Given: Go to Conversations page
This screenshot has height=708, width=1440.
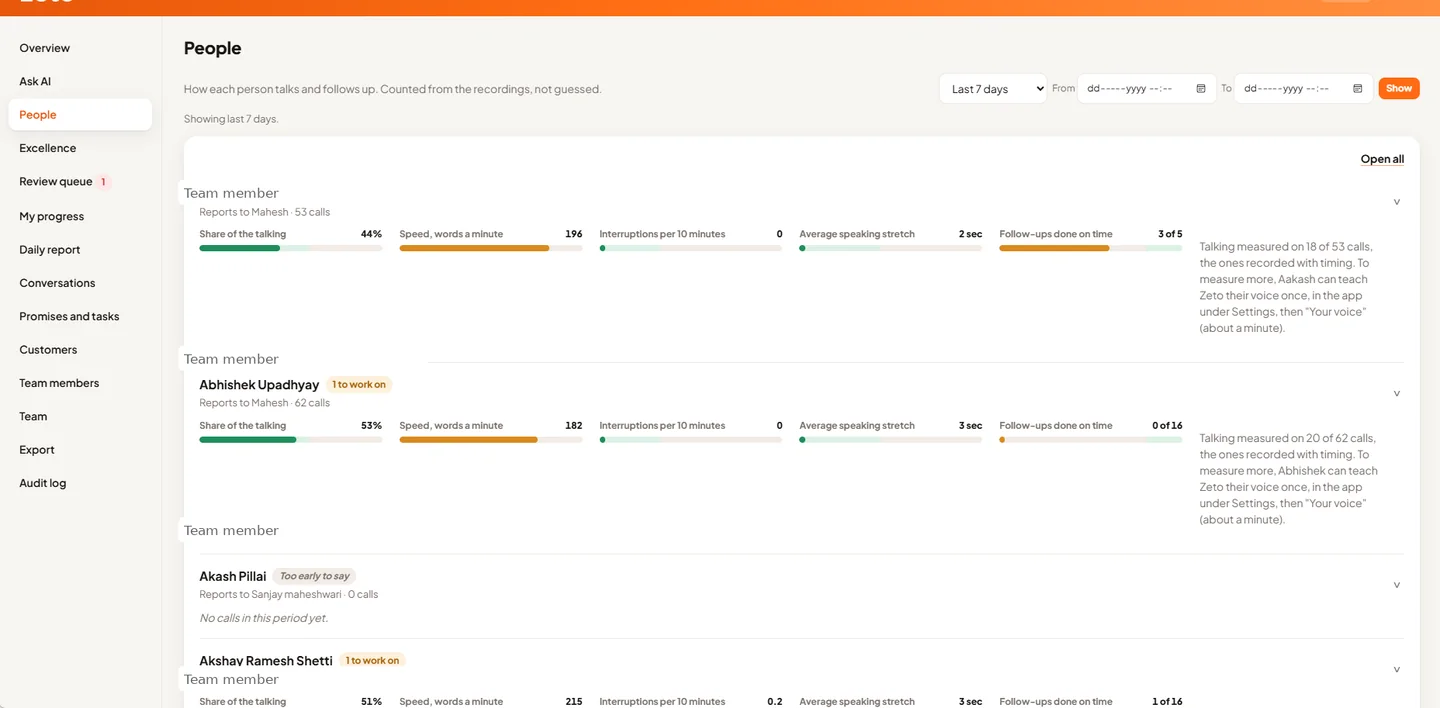Looking at the screenshot, I should pyautogui.click(x=80, y=283).
